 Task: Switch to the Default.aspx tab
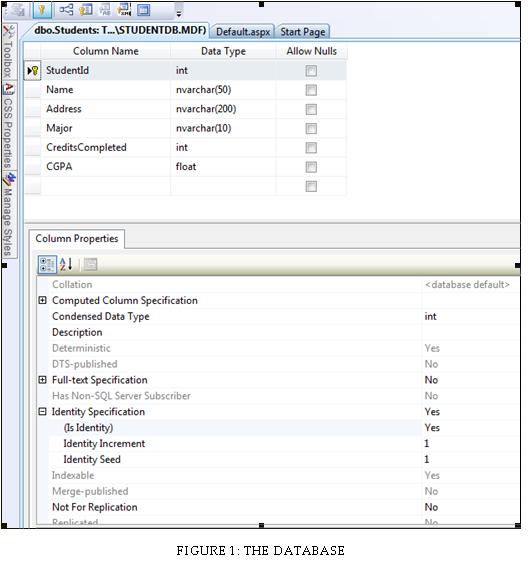tap(243, 32)
